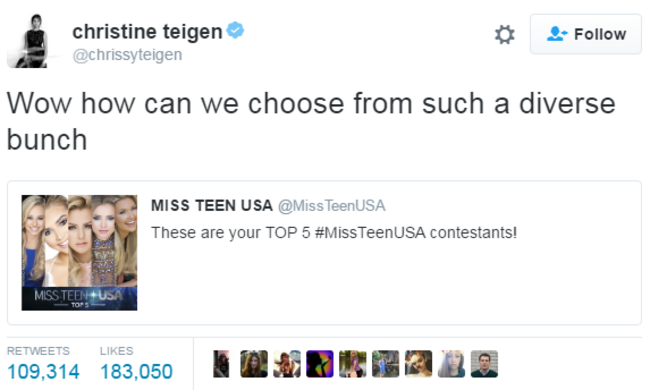Open the Miss Teen USA top 5 image

(79, 252)
